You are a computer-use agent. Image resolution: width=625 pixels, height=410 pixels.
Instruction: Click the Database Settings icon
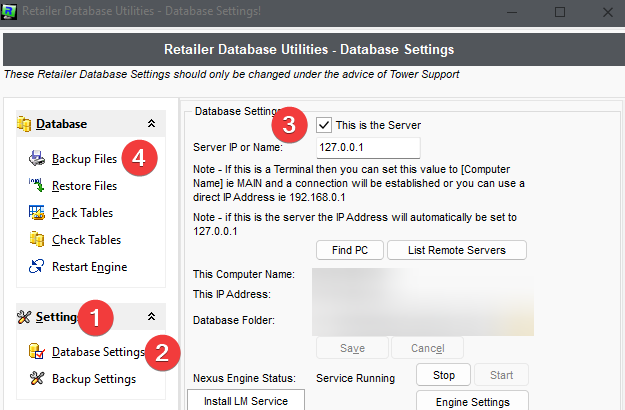click(37, 351)
